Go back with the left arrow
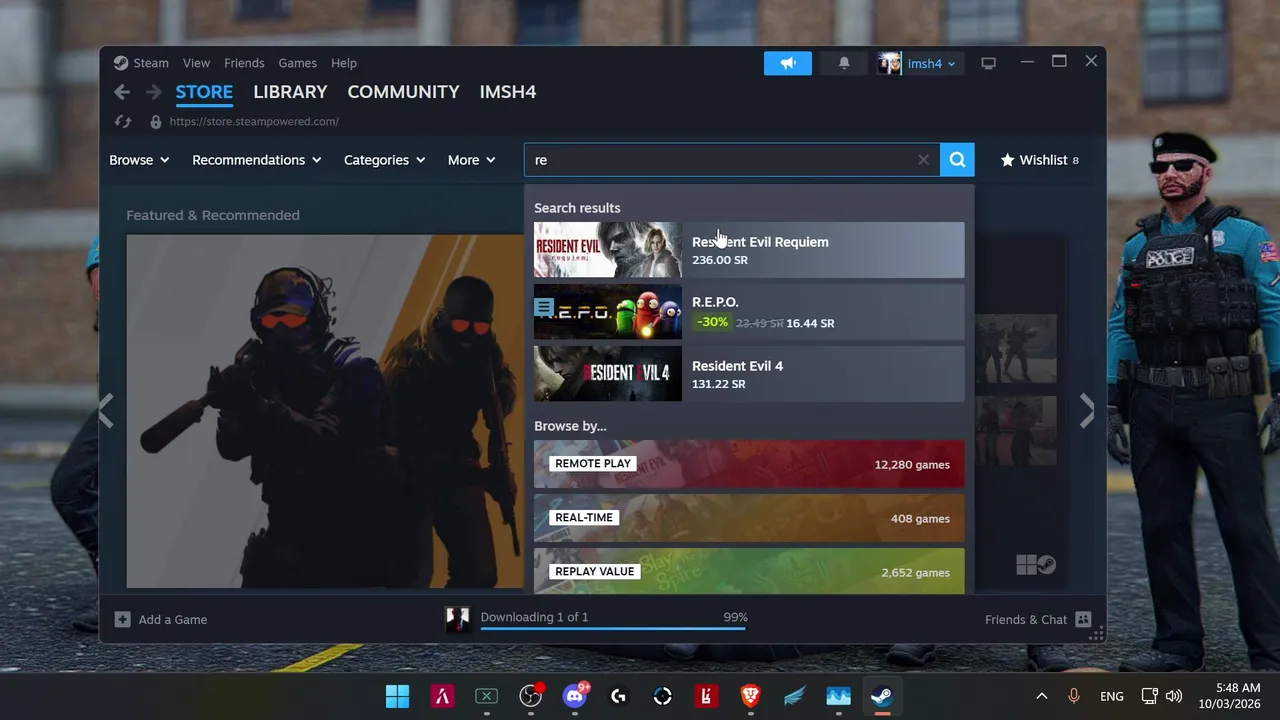 [122, 92]
